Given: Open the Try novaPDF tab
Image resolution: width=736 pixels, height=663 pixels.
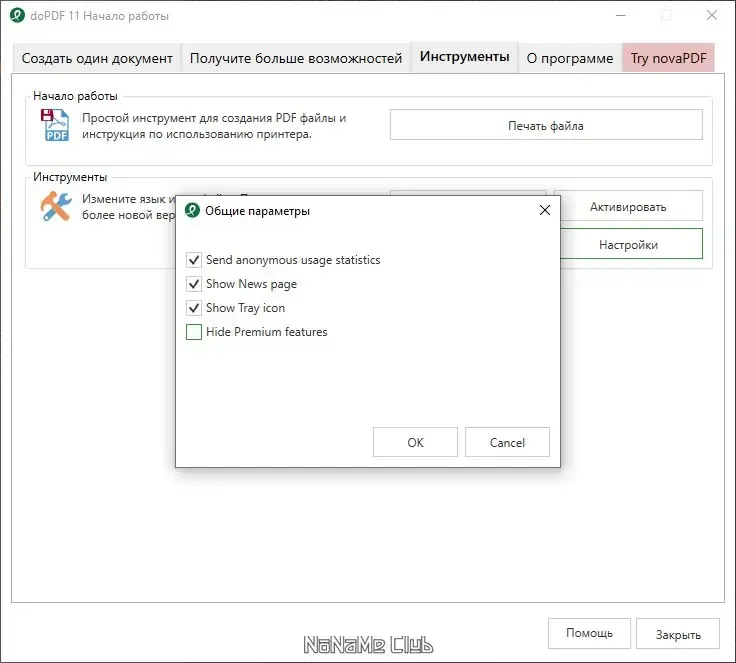Looking at the screenshot, I should (668, 58).
